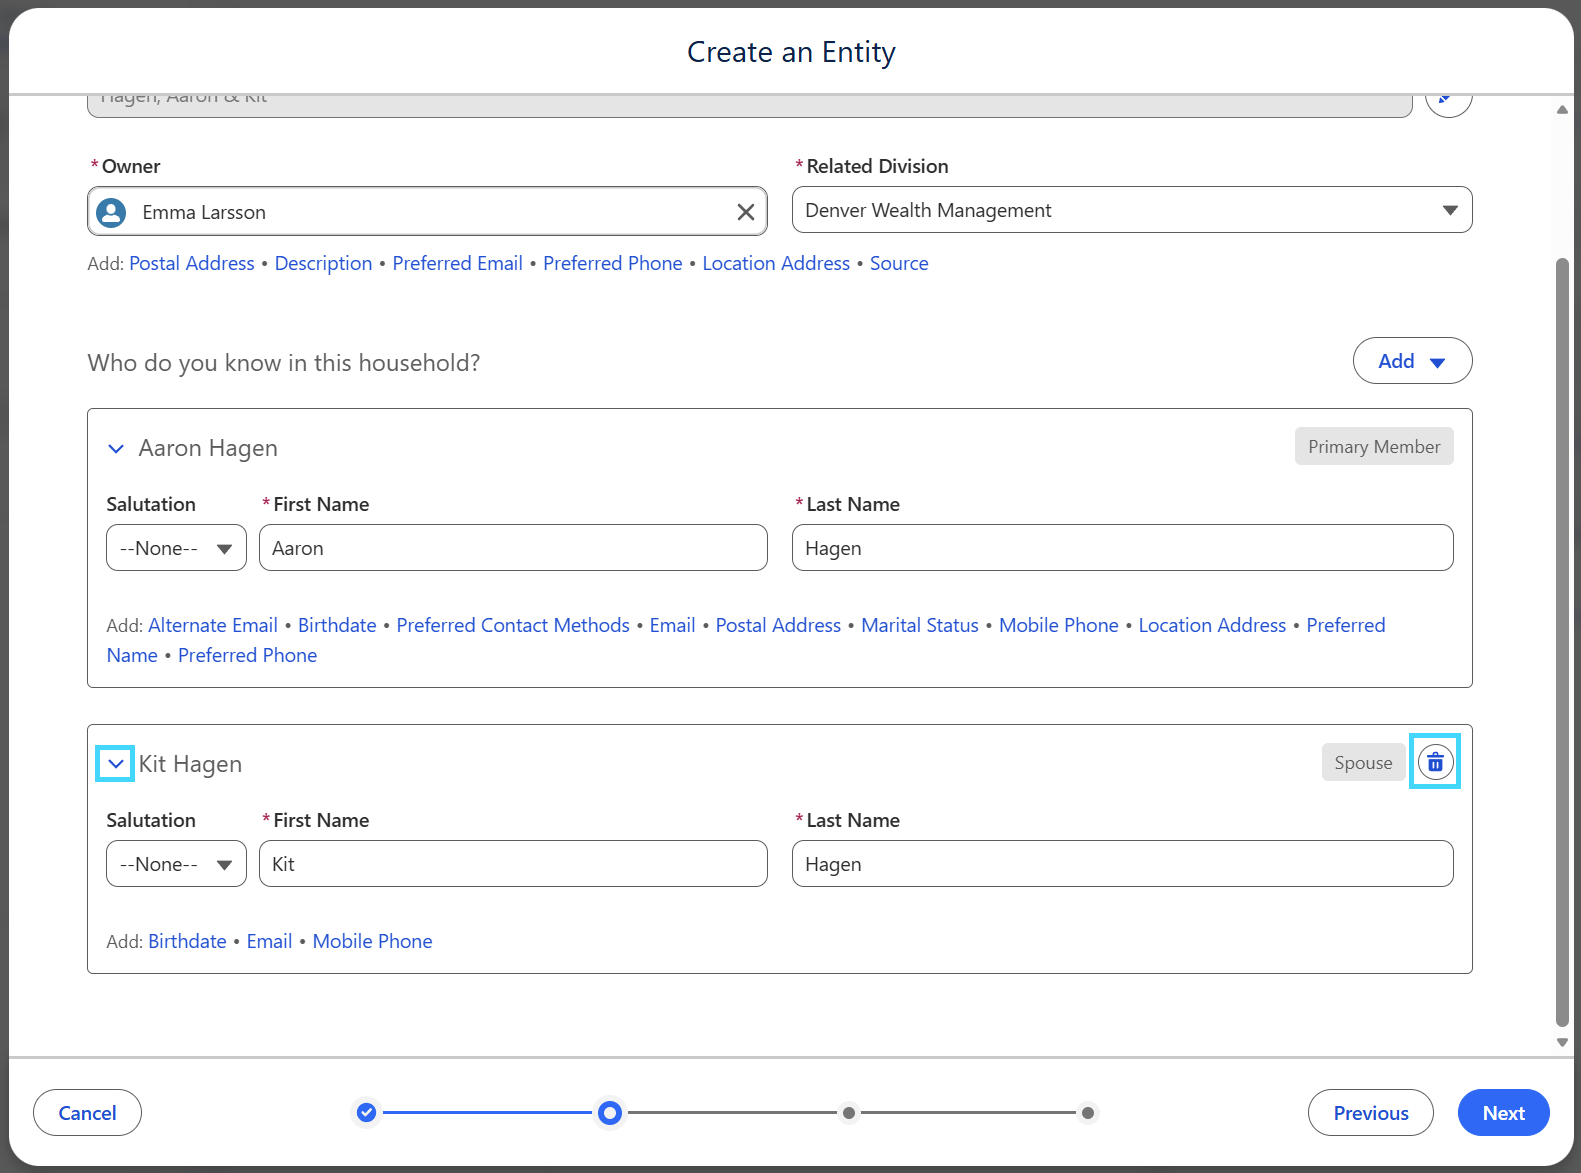Click Kit's Last Name field

coord(1122,864)
